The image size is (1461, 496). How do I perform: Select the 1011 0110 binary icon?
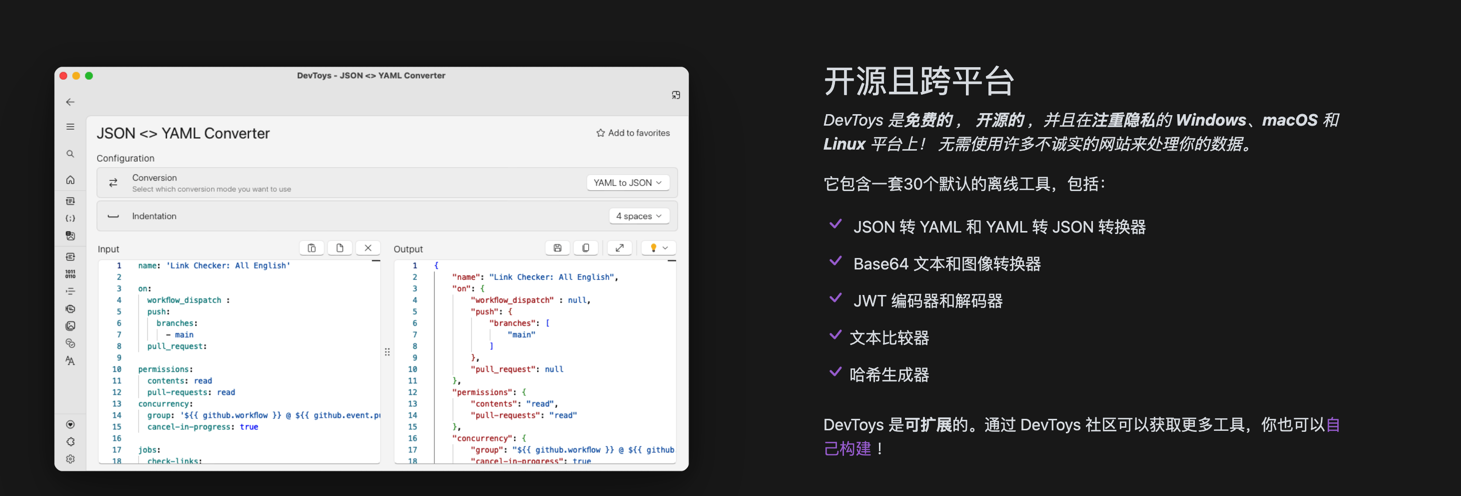pyautogui.click(x=70, y=274)
